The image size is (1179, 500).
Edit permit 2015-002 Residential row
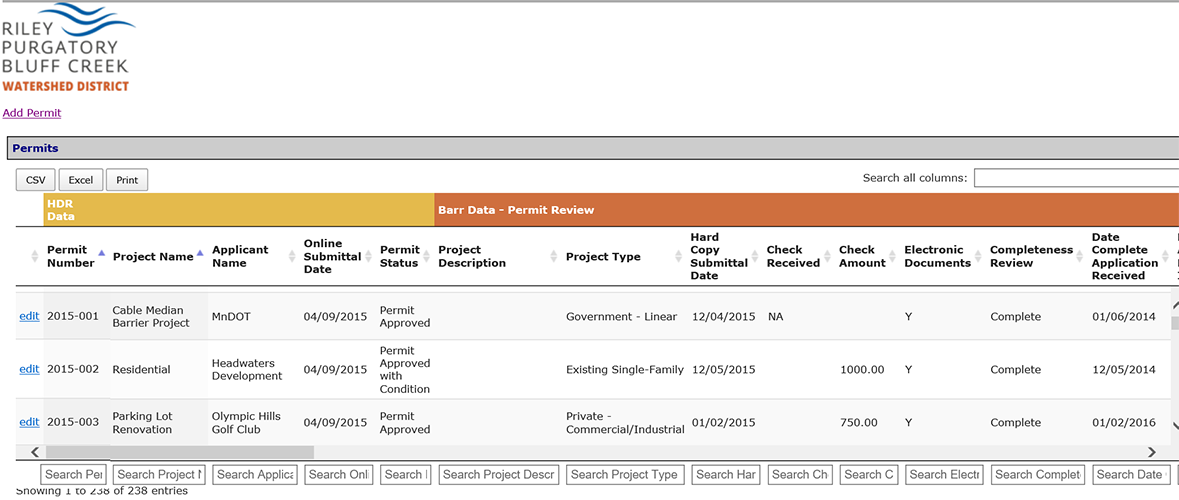pos(29,369)
